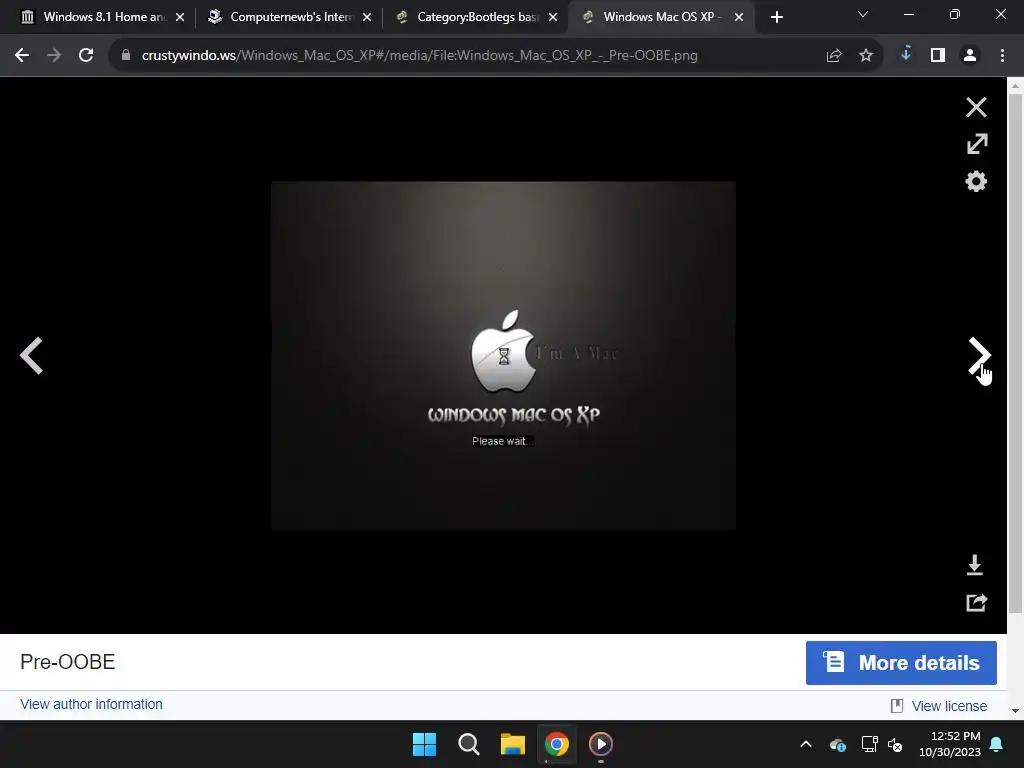Click the More details button
Image resolution: width=1024 pixels, height=768 pixels.
coord(901,663)
